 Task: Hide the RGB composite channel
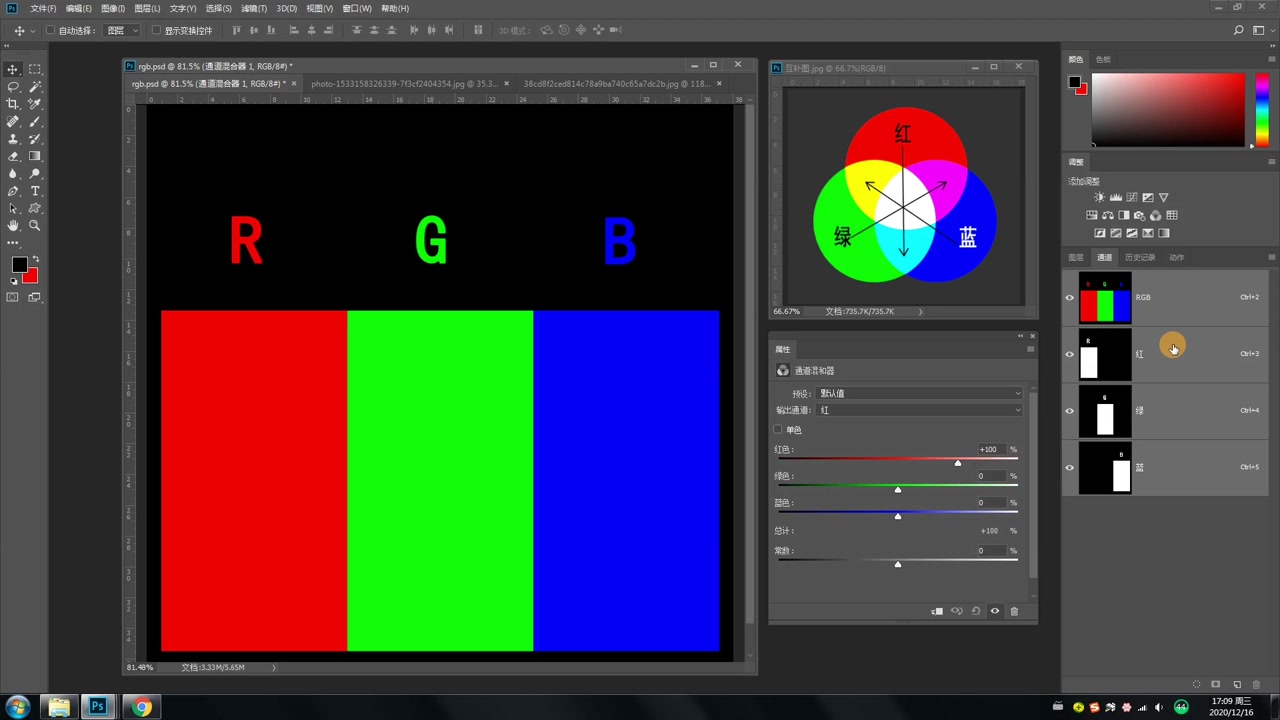[1070, 298]
